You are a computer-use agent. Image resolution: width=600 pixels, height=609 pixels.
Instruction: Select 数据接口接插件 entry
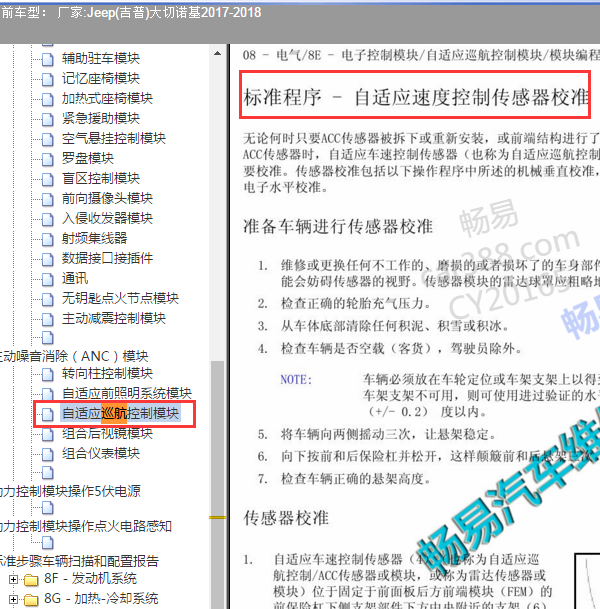click(x=108, y=259)
